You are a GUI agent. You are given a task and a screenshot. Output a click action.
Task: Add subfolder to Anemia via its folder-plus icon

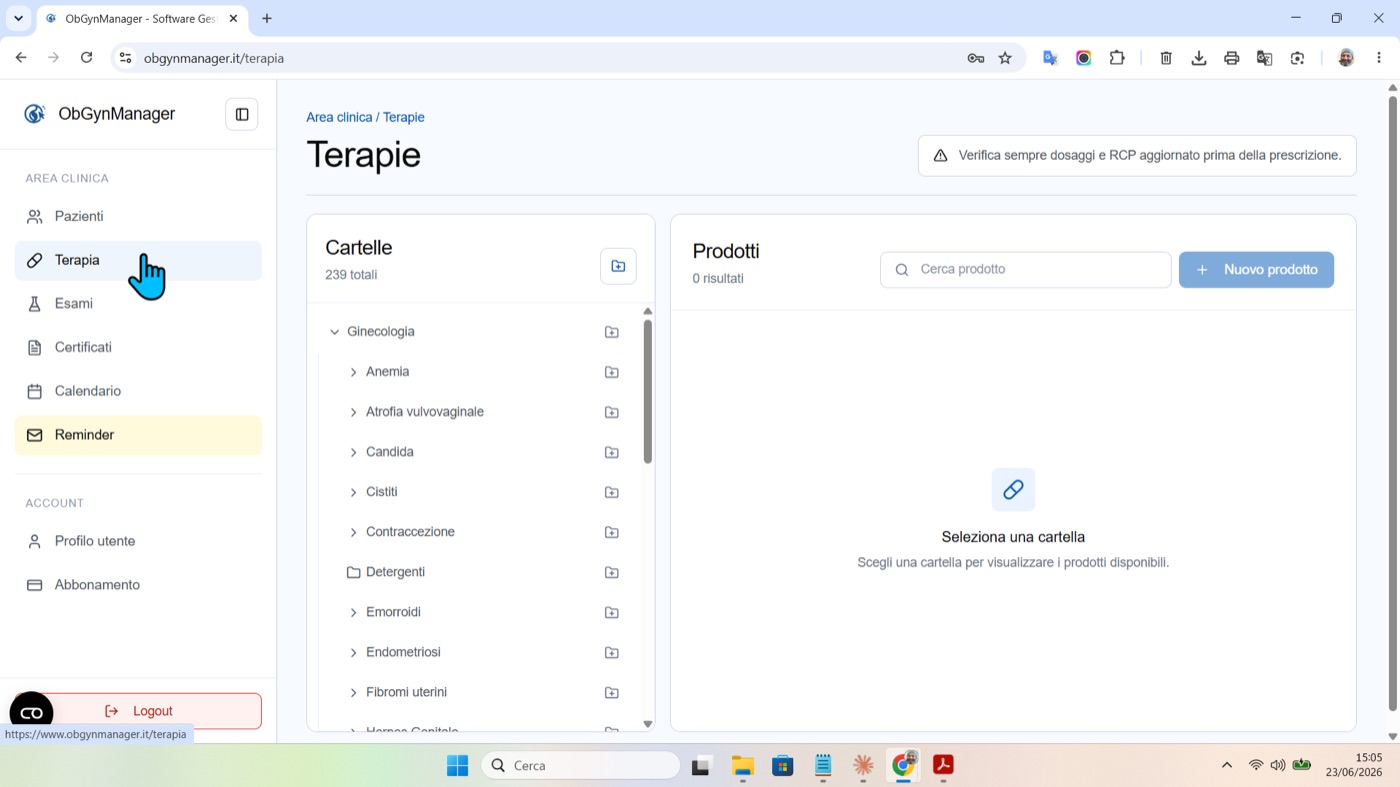pos(612,372)
